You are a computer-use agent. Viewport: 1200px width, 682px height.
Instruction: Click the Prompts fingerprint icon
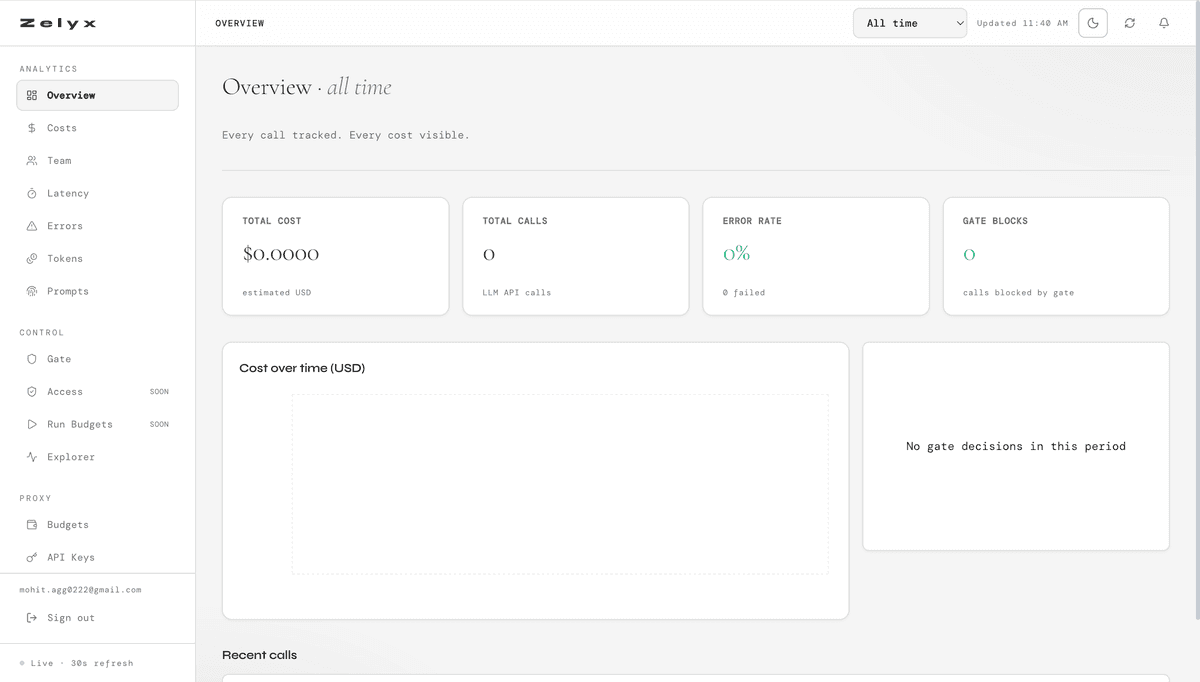[32, 292]
